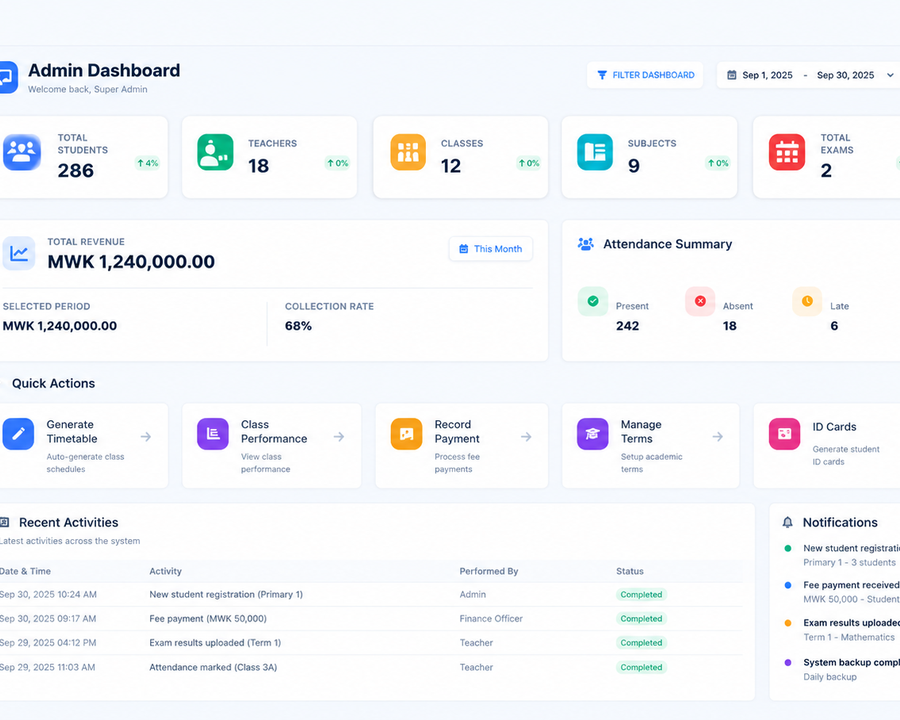Click the Generate Timetable pencil icon
The width and height of the screenshot is (900, 720).
click(18, 433)
